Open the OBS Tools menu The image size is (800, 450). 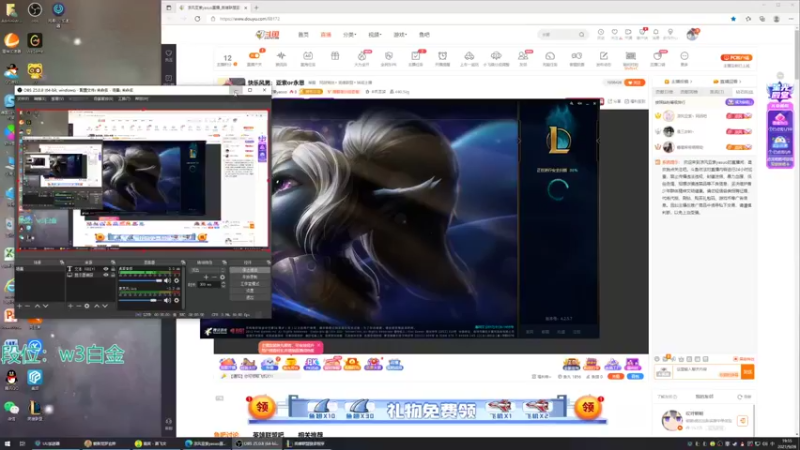124,99
